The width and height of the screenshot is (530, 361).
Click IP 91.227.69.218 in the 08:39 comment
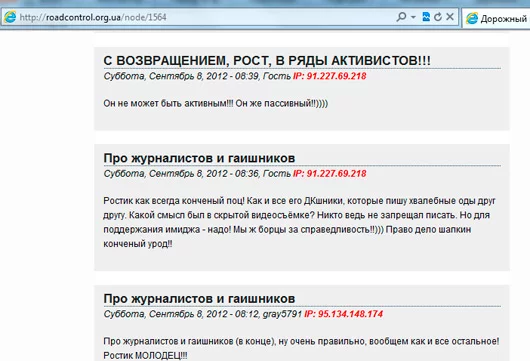tap(330, 76)
